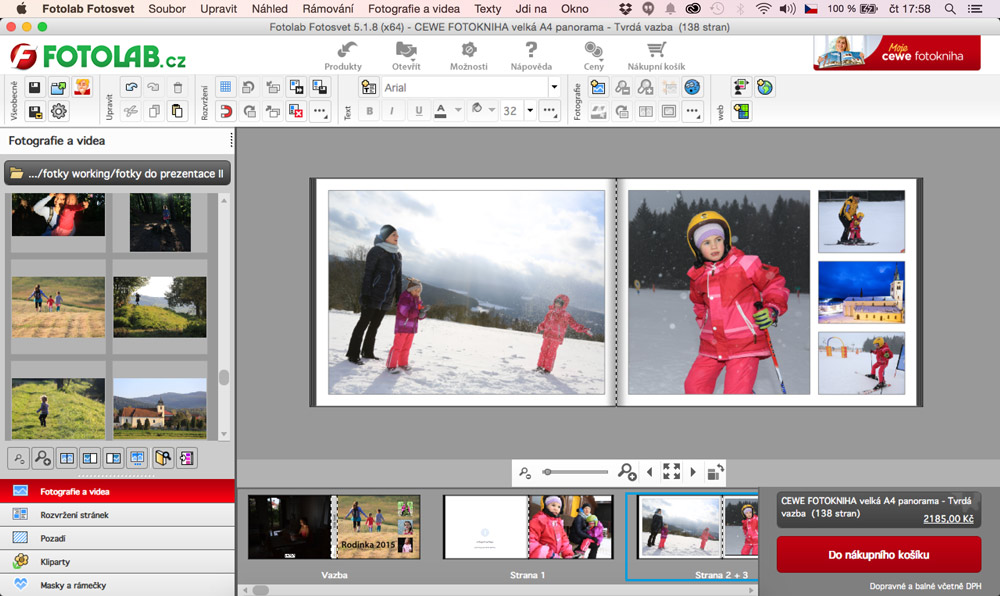Click the page zoom slider
Viewport: 1000px width, 596px height.
[575, 472]
